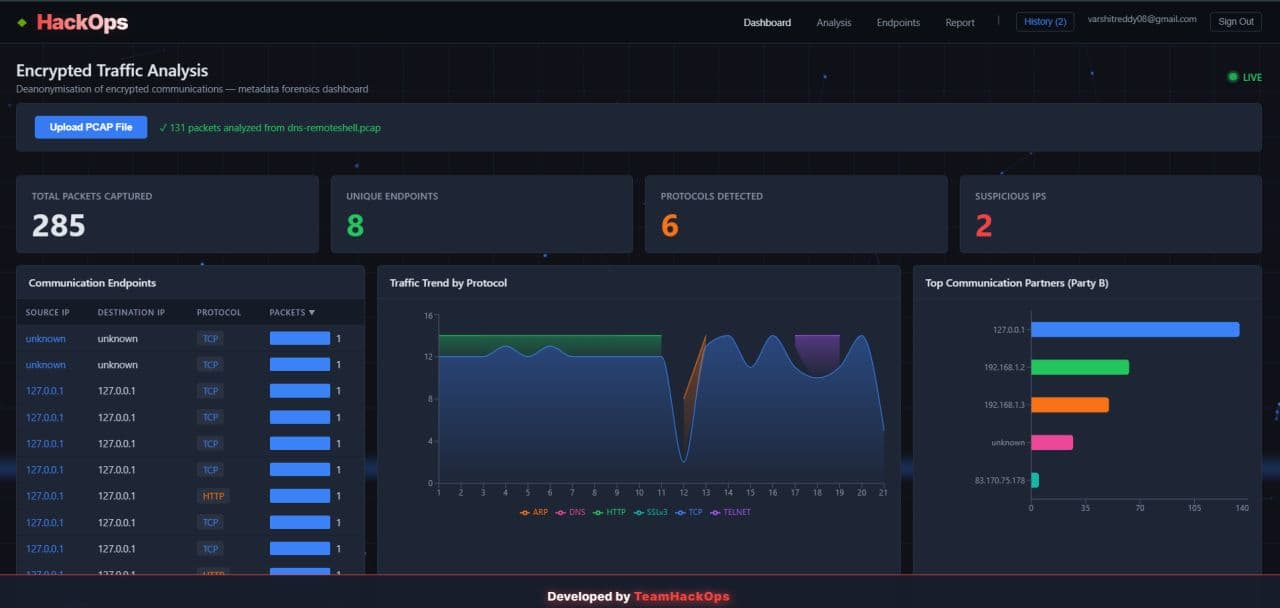Image resolution: width=1280 pixels, height=608 pixels.
Task: Click the green LIVE status indicator dot
Action: [x=1233, y=77]
